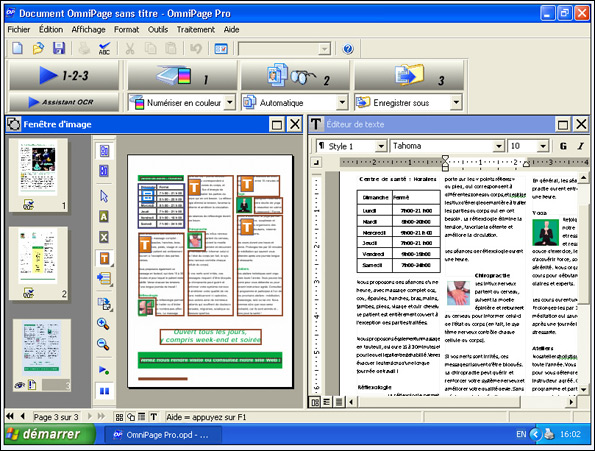Toggle the details view button in status bar
Screen dimensions: 595x451
click(x=142, y=417)
